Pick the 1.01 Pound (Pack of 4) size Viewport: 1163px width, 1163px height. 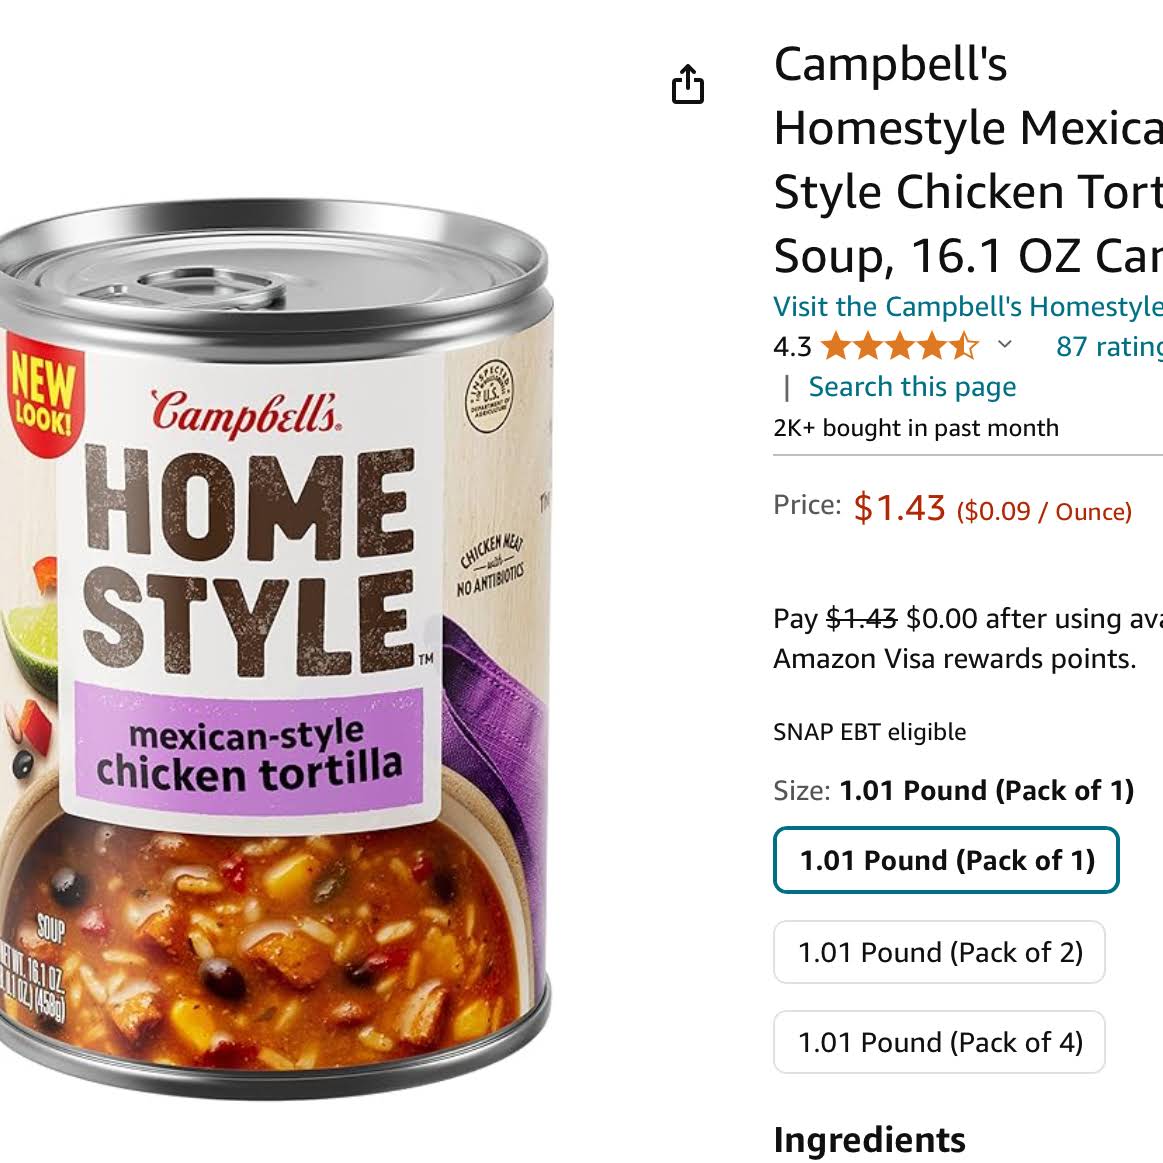[x=939, y=1042]
